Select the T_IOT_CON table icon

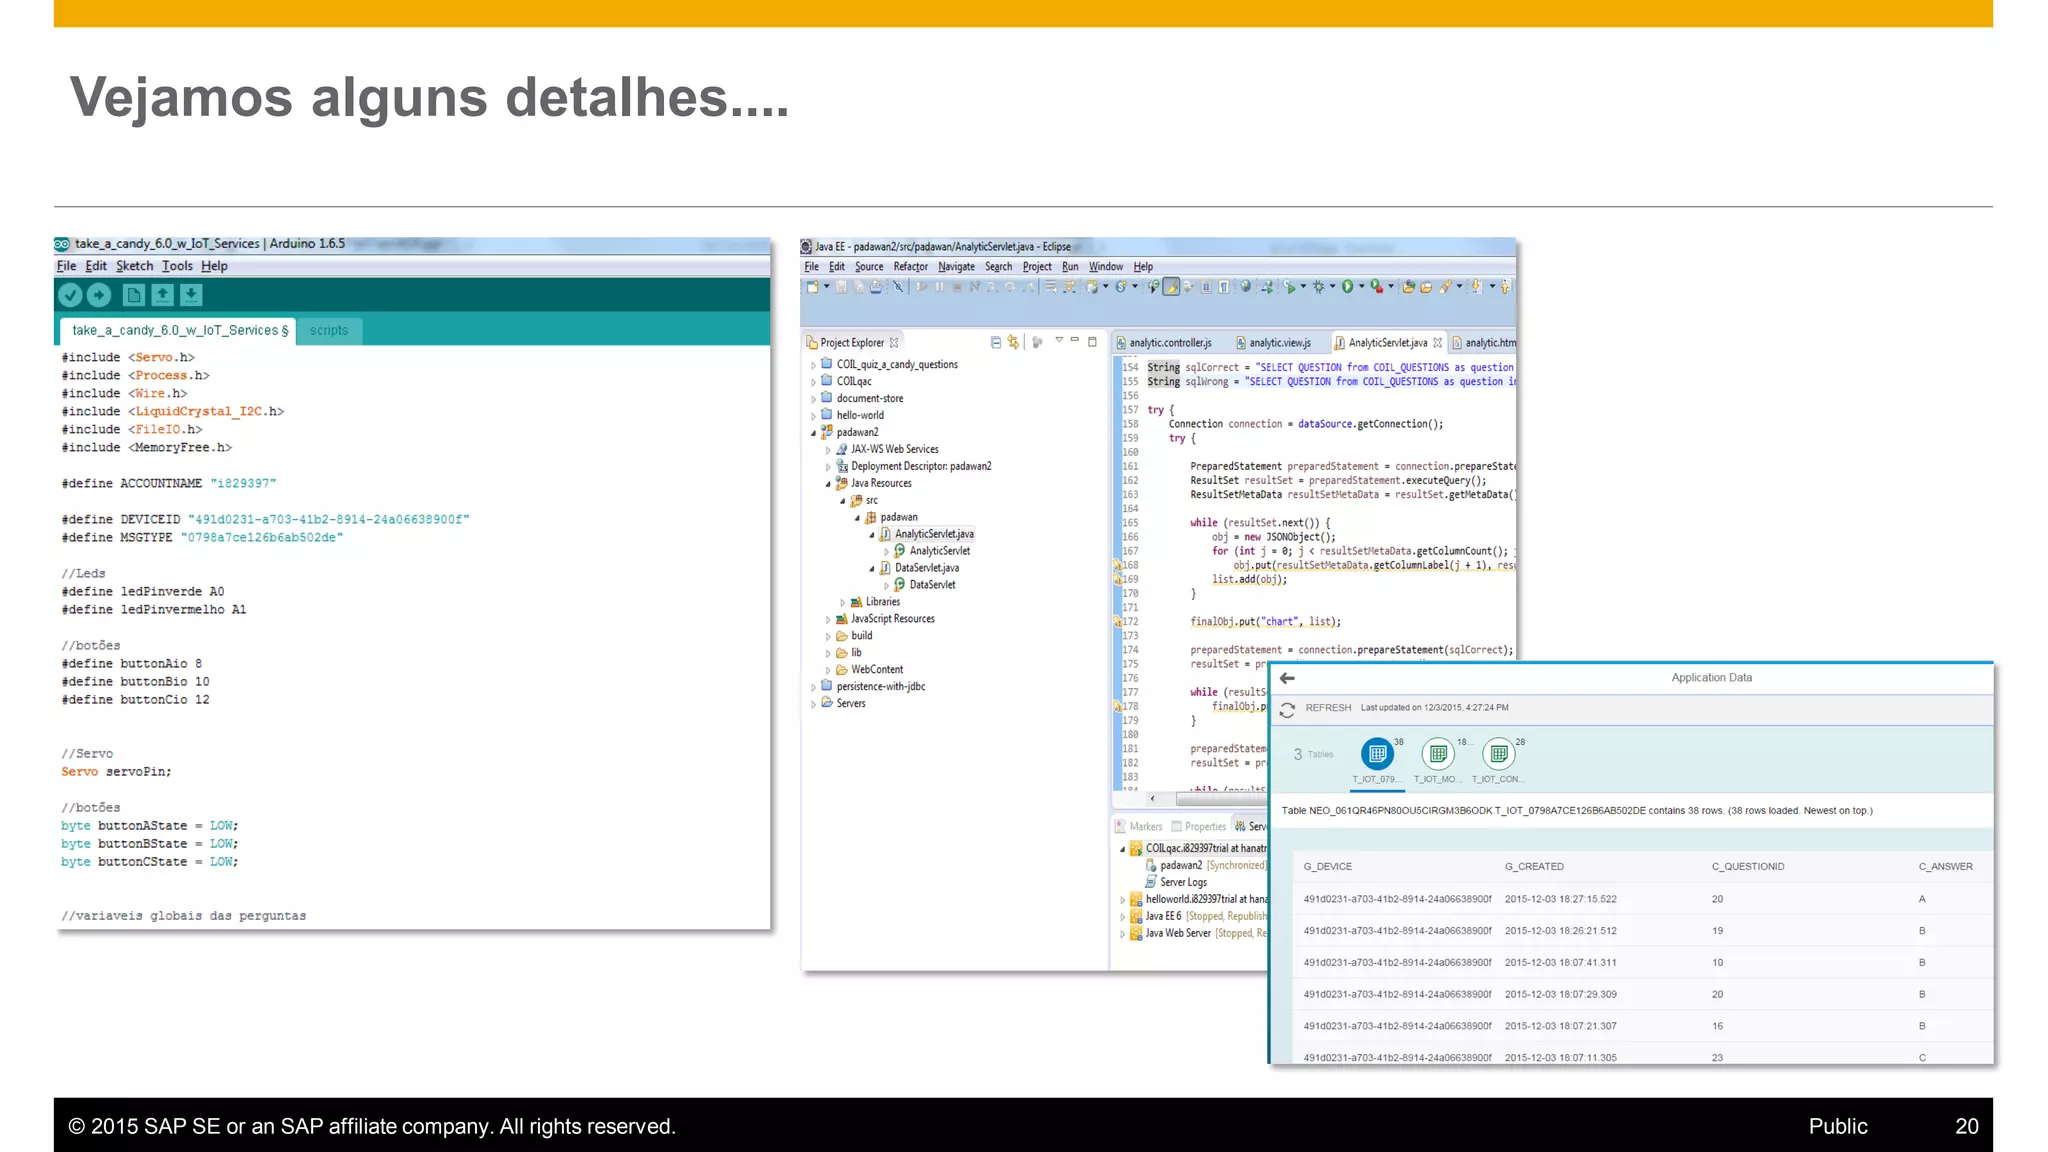[x=1498, y=753]
